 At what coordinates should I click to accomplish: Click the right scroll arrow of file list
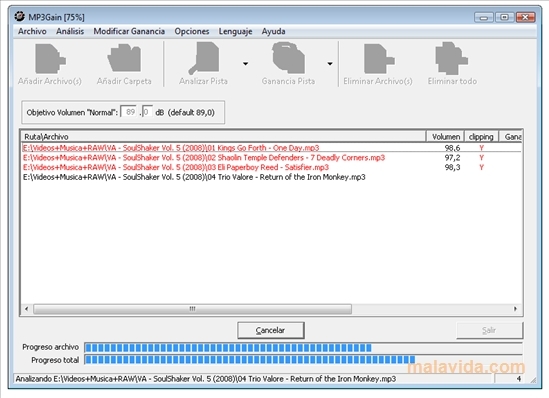[x=515, y=309]
